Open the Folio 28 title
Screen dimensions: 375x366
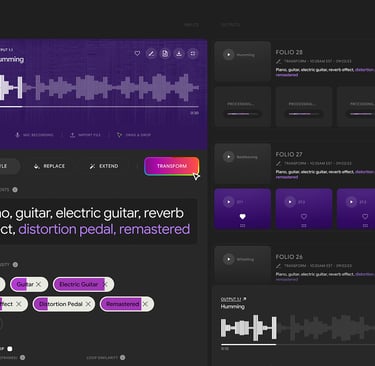289,52
